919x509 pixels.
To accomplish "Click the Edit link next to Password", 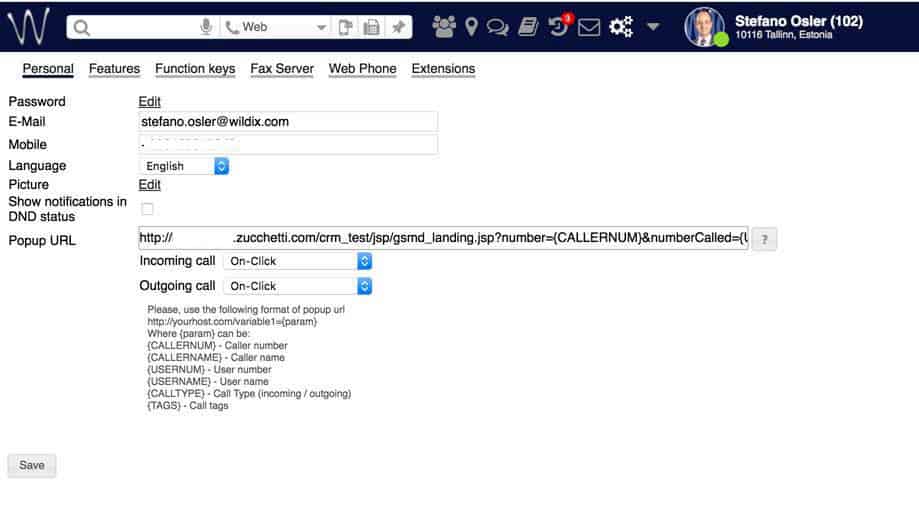I will pos(149,101).
